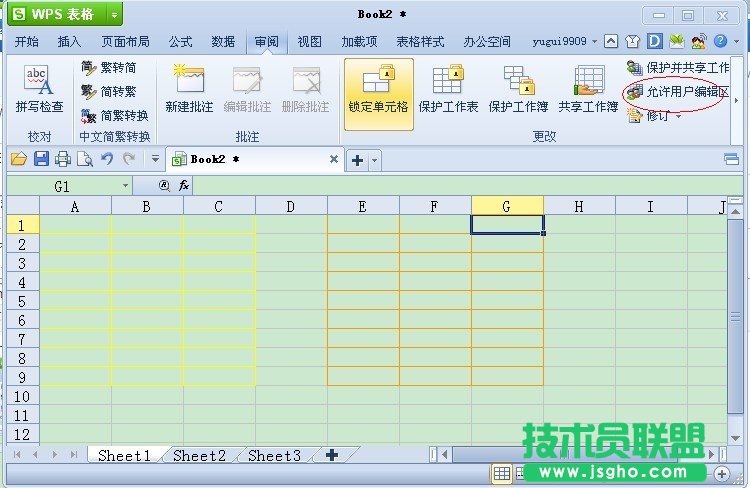The width and height of the screenshot is (750, 488).
Task: Click the blue D icon in tab bar
Action: tap(654, 41)
